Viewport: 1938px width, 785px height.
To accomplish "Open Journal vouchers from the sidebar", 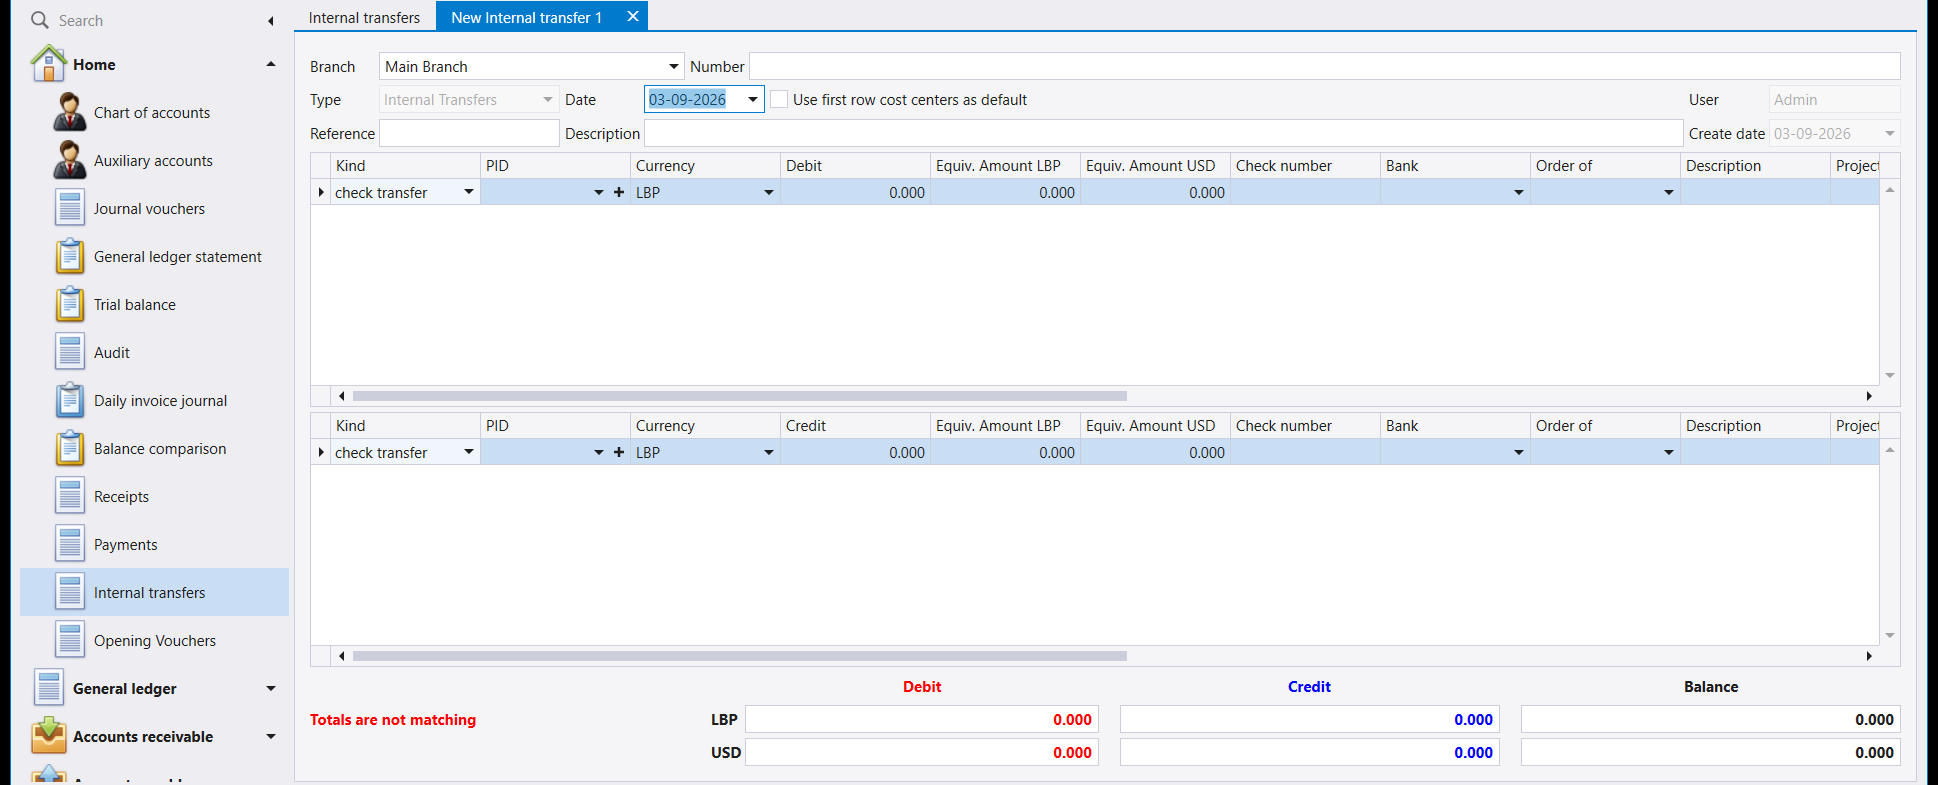I will 149,209.
